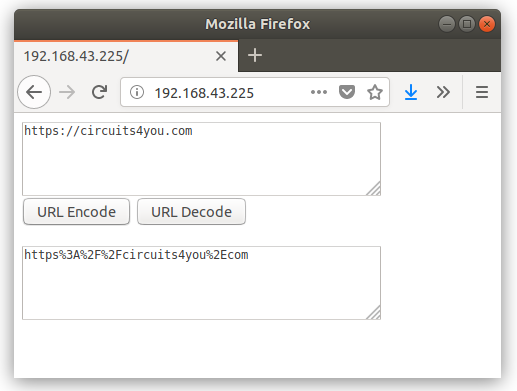
Task: Click inside the input text area
Action: coord(201,159)
